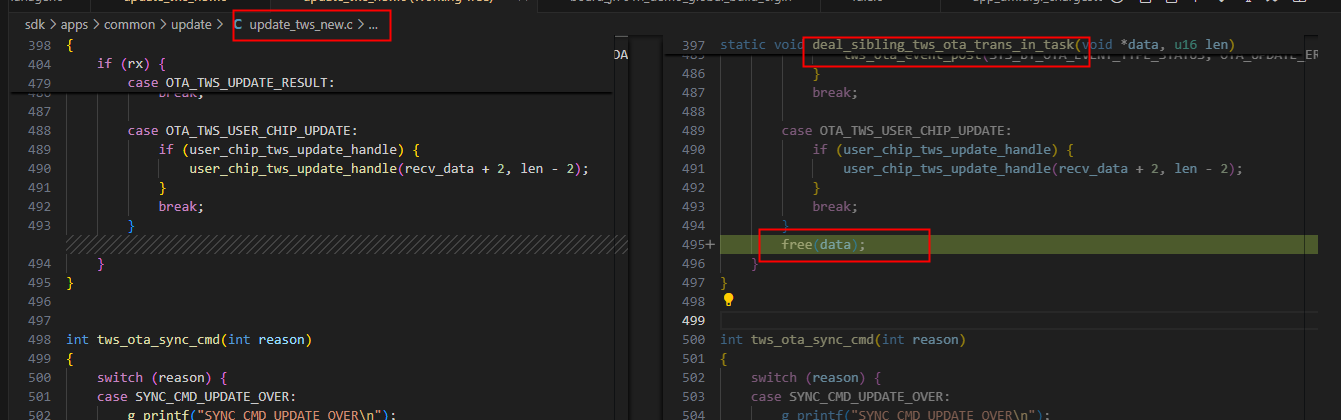Image resolution: width=1341 pixels, height=420 pixels.
Task: Jump to sticky header deal_sibling_tws_ota_trans_in_task
Action: coord(943,46)
